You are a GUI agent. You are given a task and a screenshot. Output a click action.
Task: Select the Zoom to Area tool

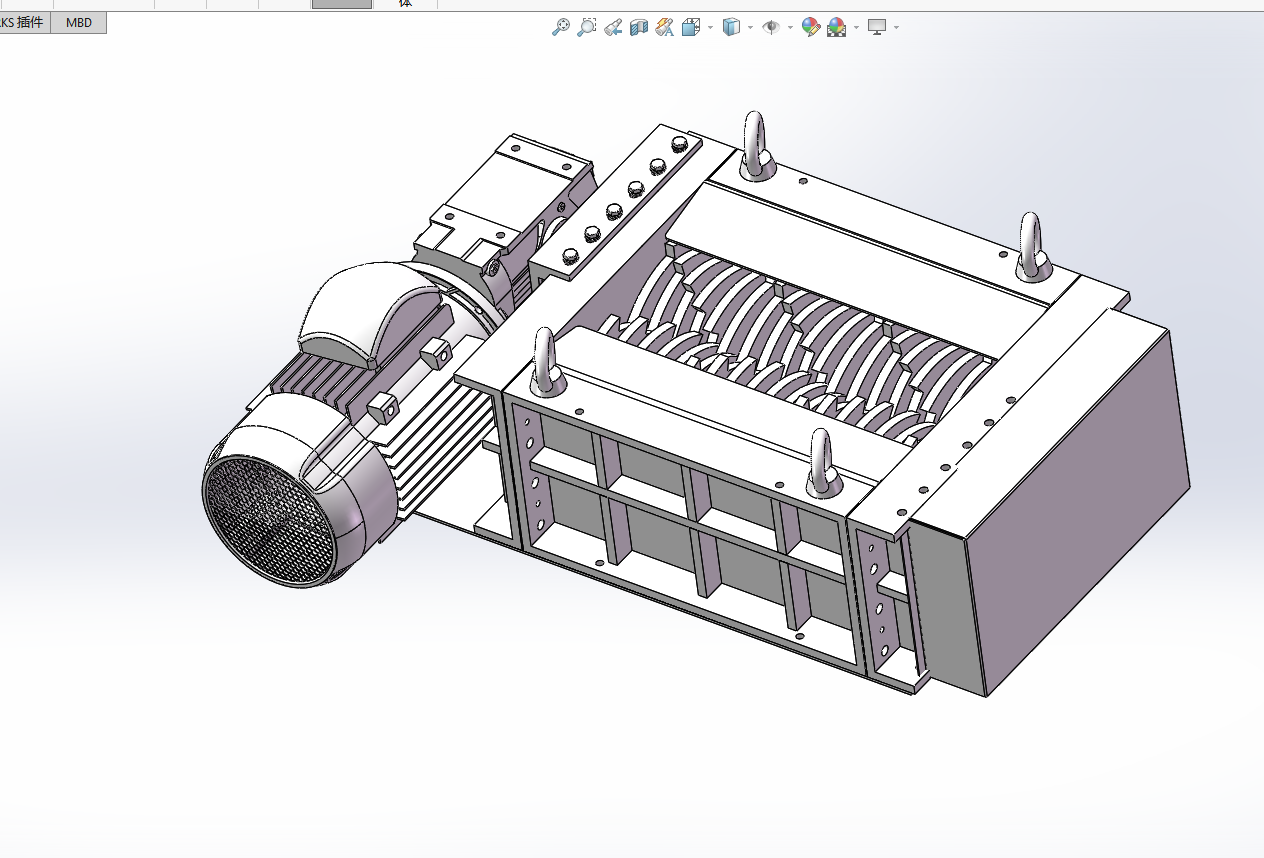587,27
